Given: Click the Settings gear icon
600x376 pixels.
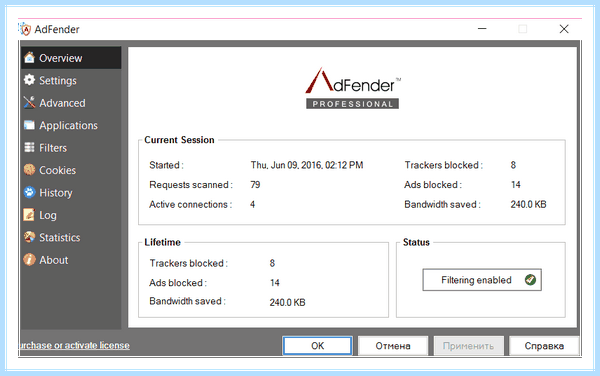Looking at the screenshot, I should point(29,80).
